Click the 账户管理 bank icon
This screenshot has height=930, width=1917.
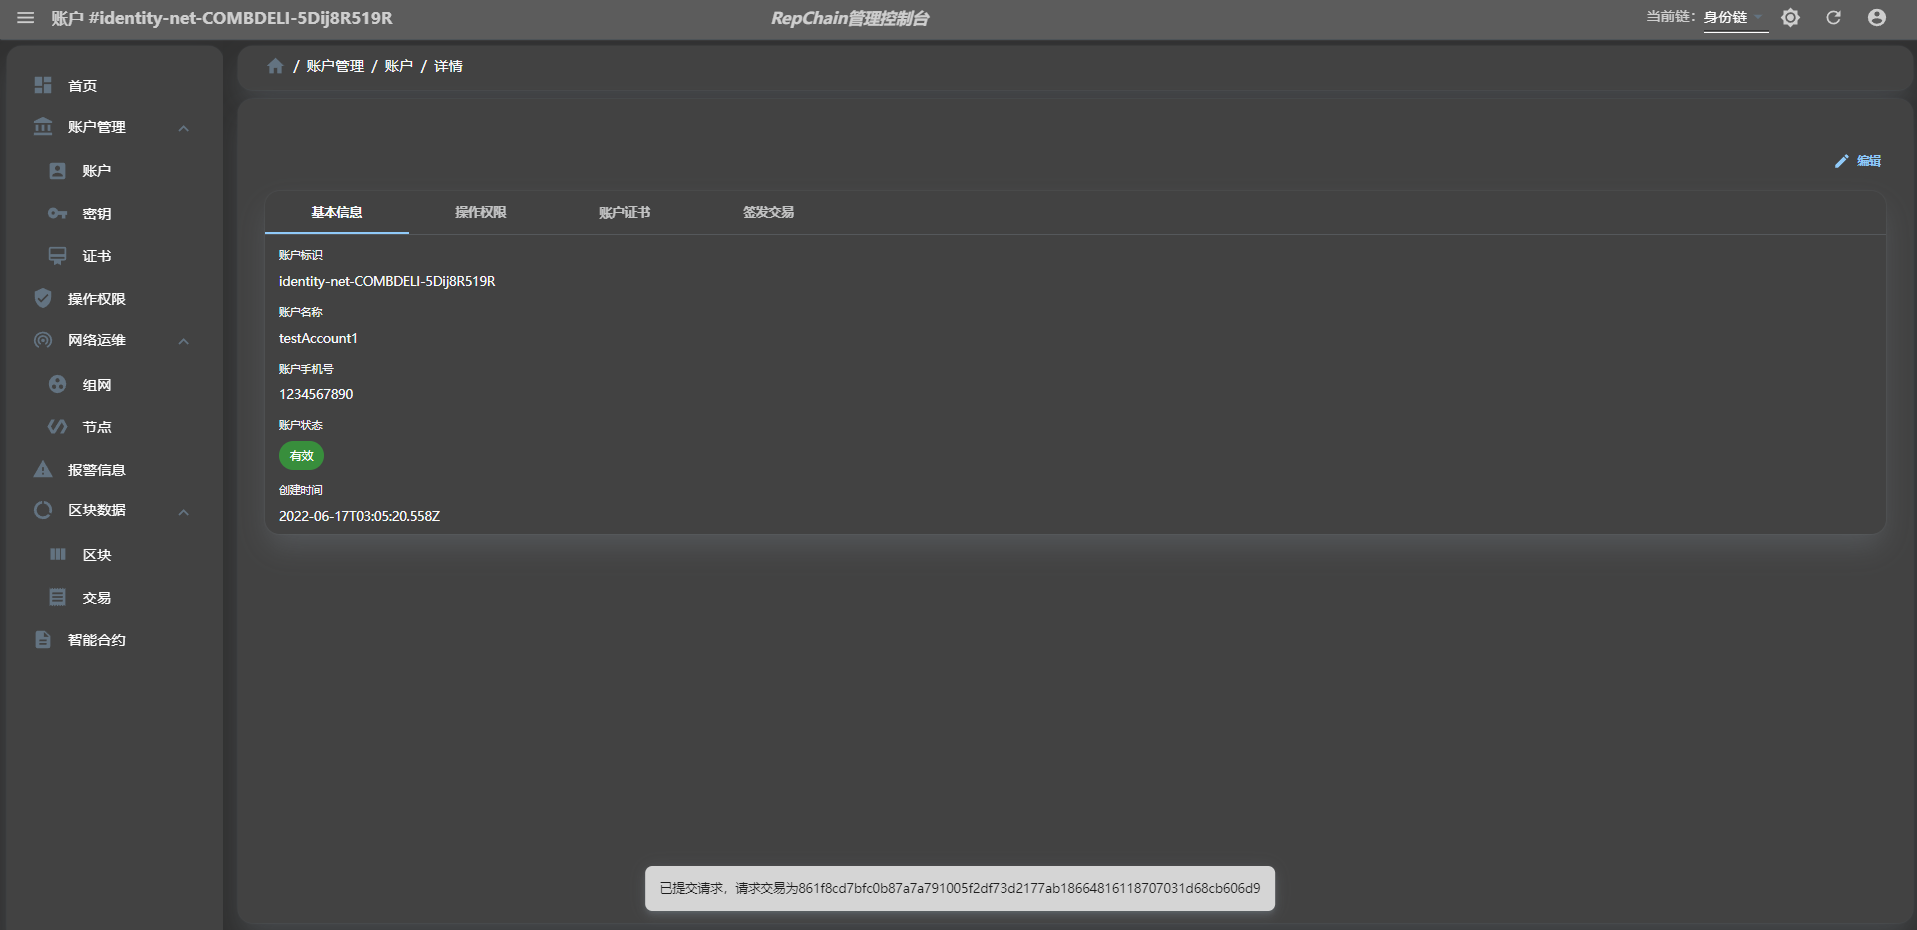click(x=43, y=127)
